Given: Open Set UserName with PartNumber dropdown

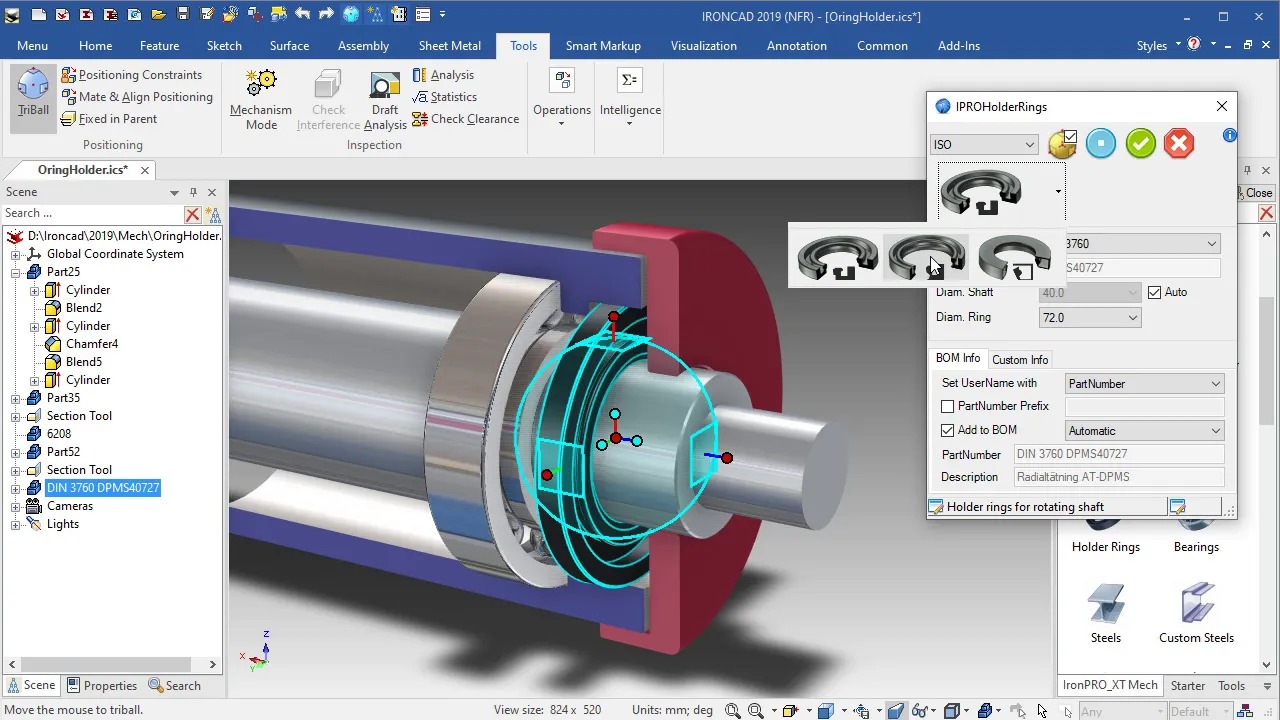Looking at the screenshot, I should [1144, 383].
